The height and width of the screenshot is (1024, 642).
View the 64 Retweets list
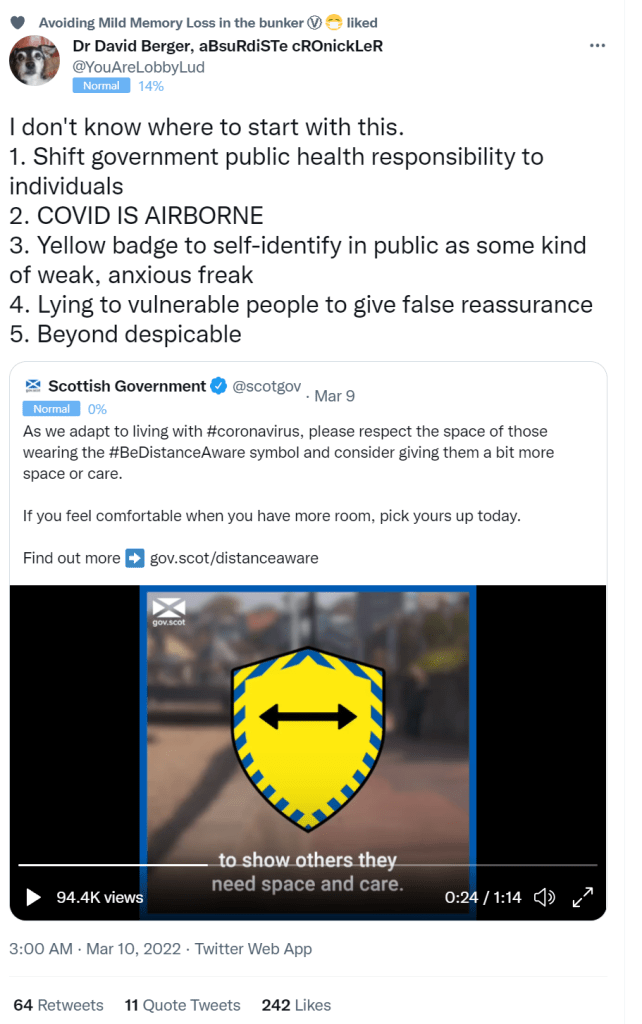pos(58,1005)
